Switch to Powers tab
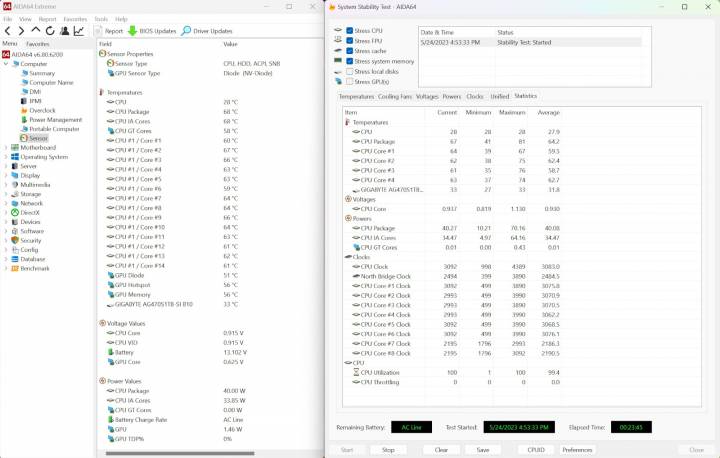 point(451,96)
